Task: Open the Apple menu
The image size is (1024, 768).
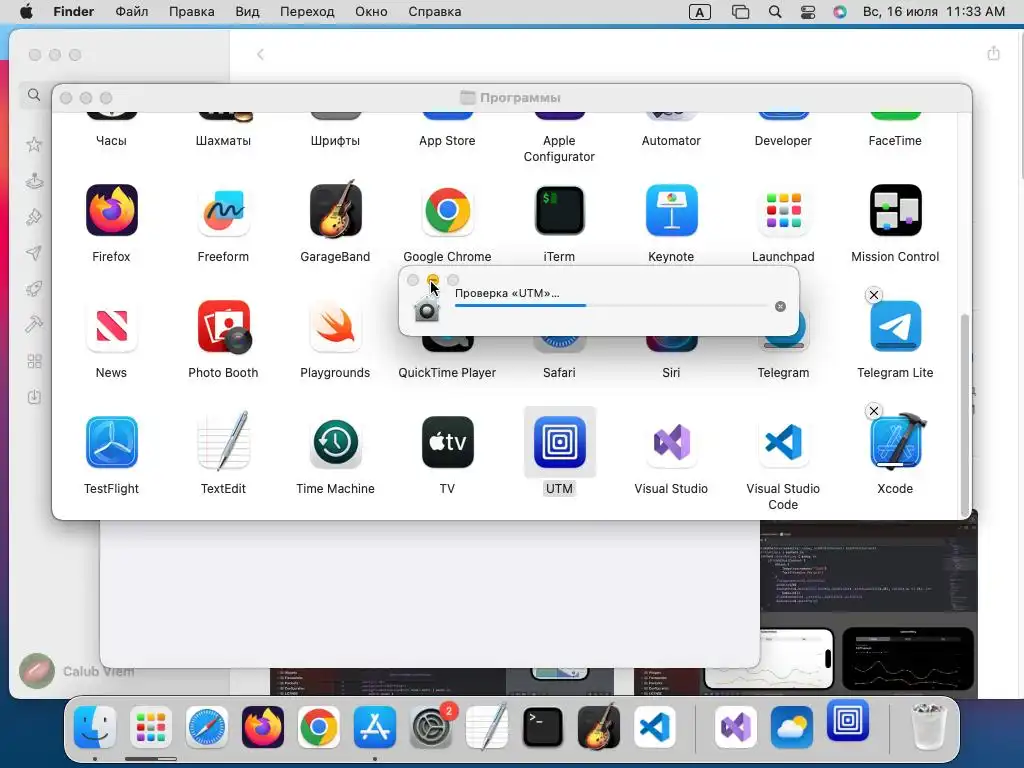Action: point(26,12)
